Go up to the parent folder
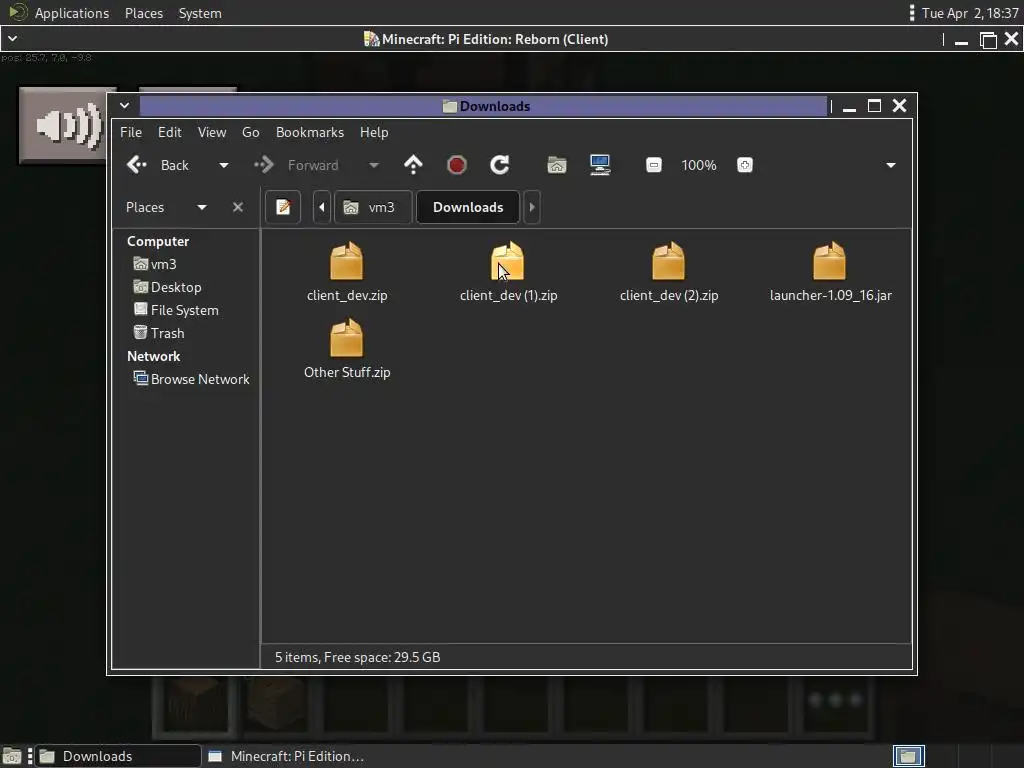This screenshot has height=768, width=1024. click(x=413, y=165)
